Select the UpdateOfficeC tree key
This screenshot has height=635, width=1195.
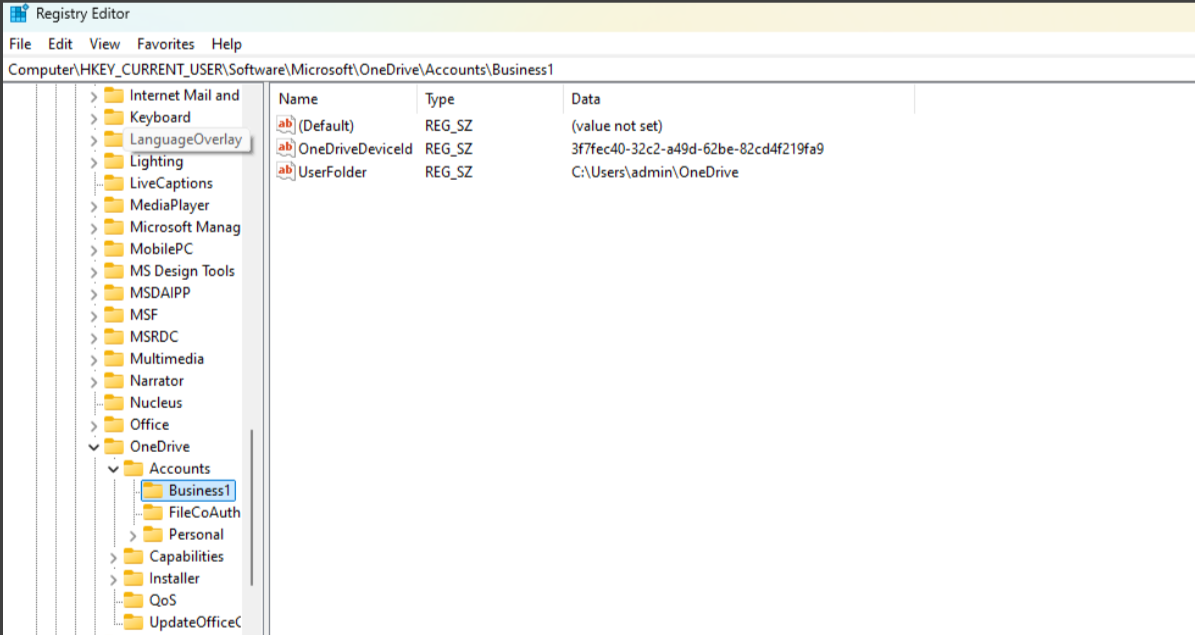pos(194,623)
